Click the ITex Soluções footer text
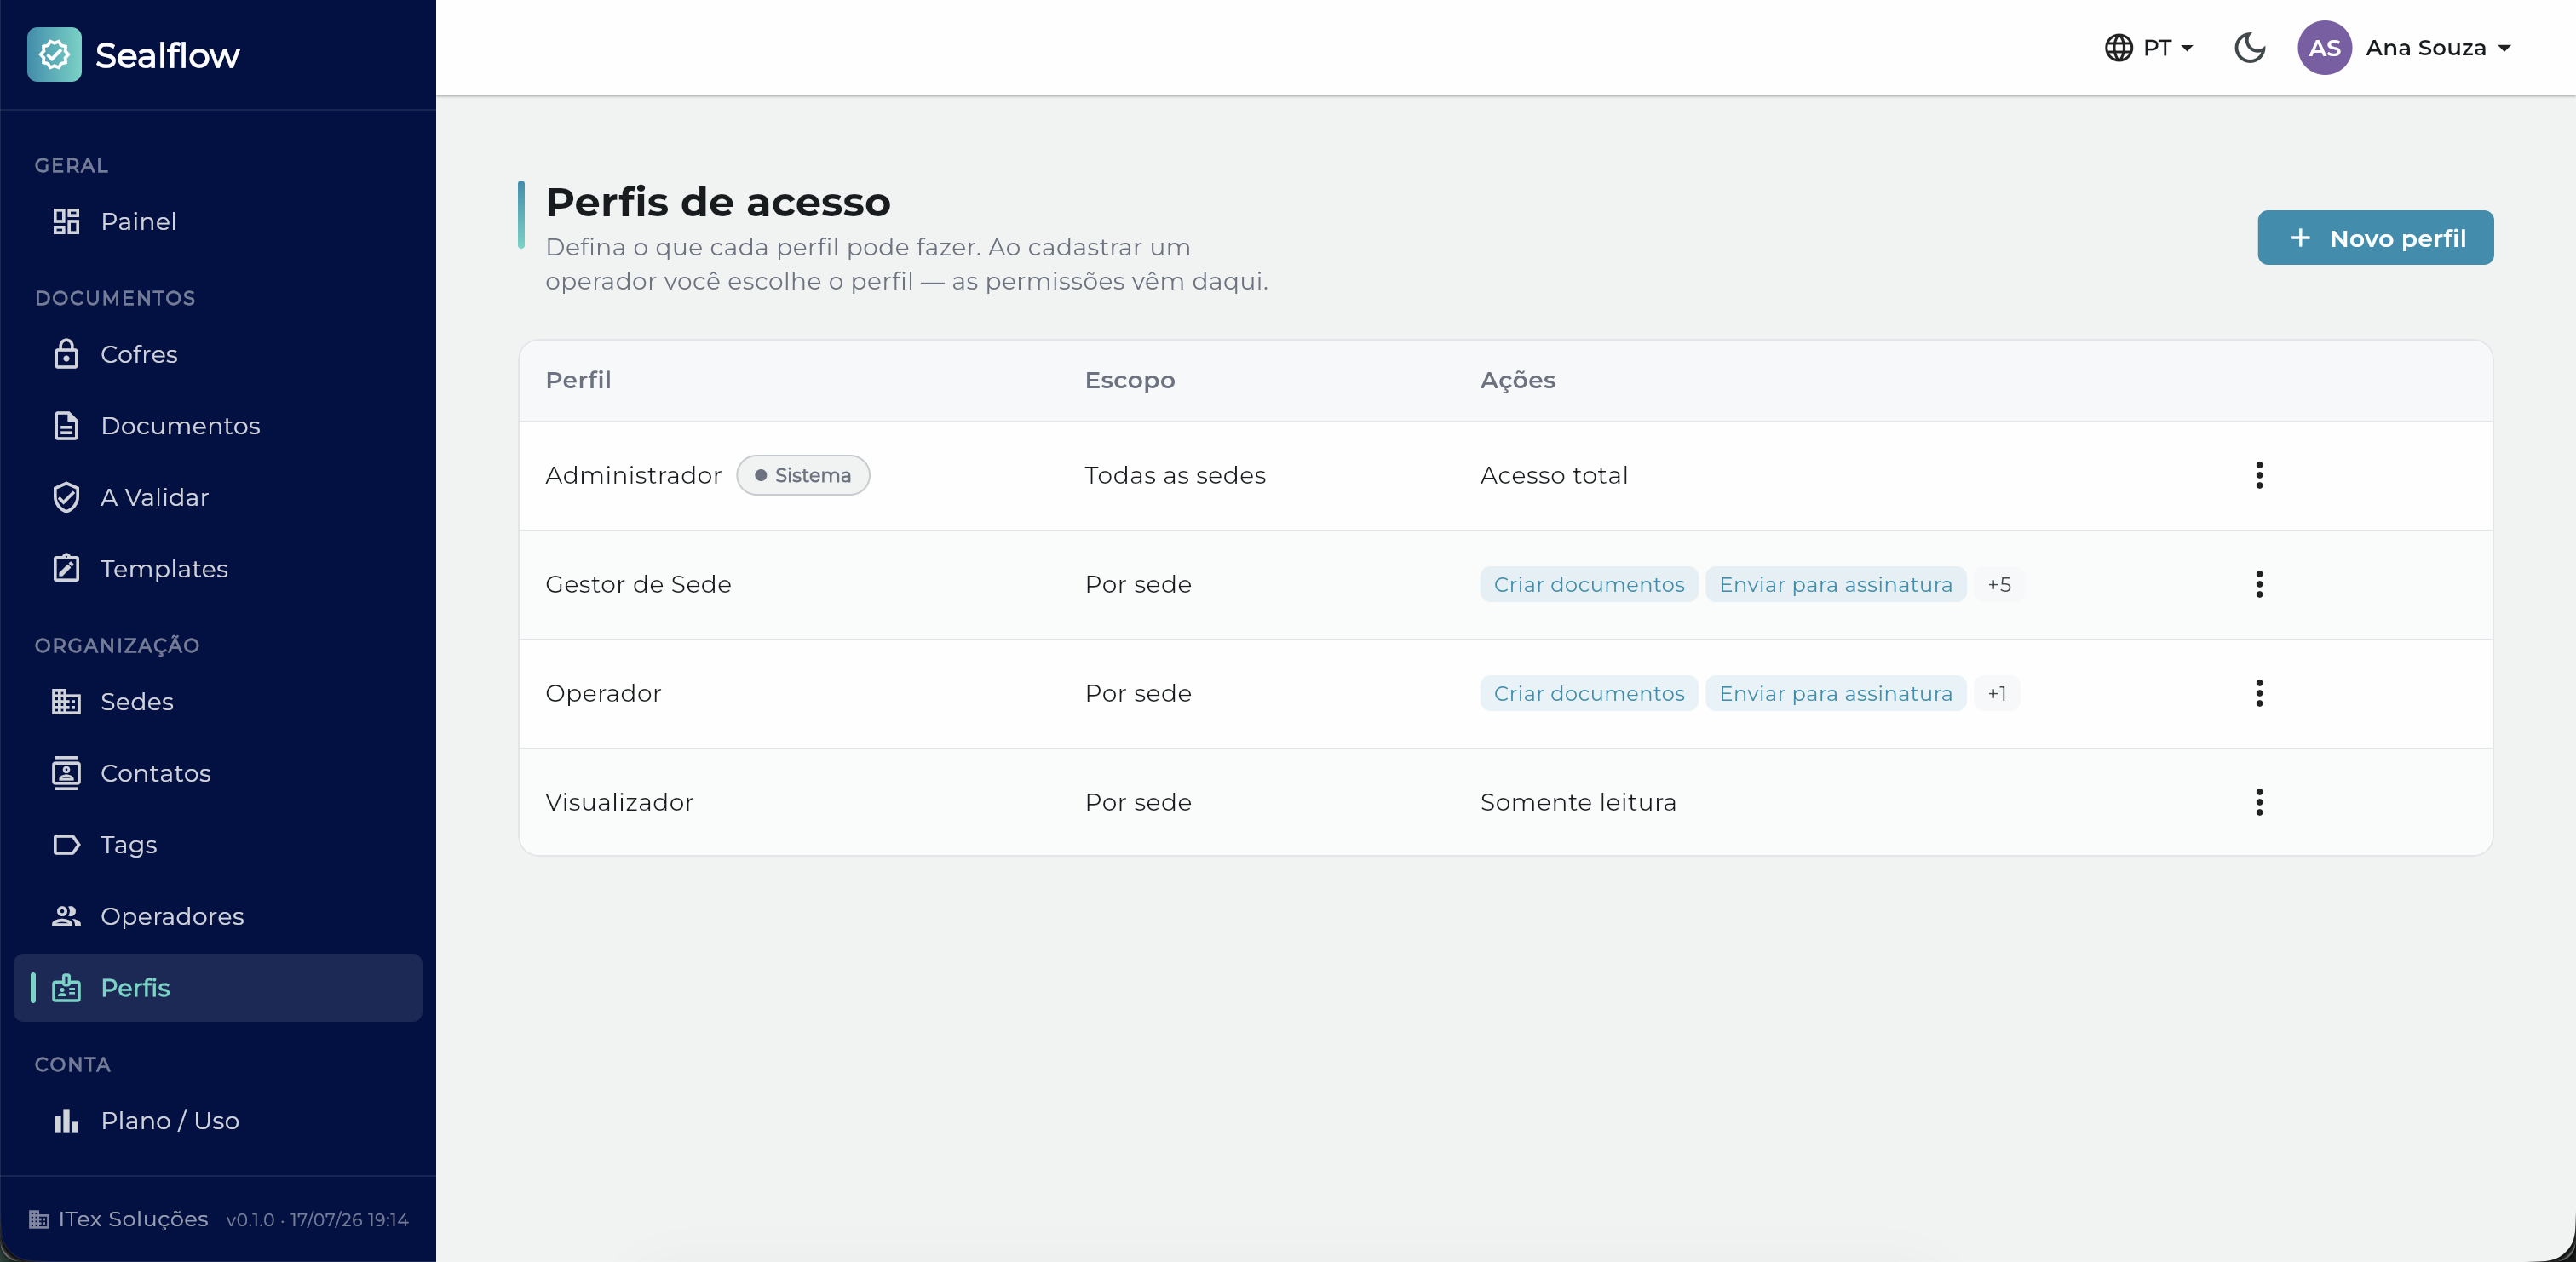 (x=133, y=1219)
